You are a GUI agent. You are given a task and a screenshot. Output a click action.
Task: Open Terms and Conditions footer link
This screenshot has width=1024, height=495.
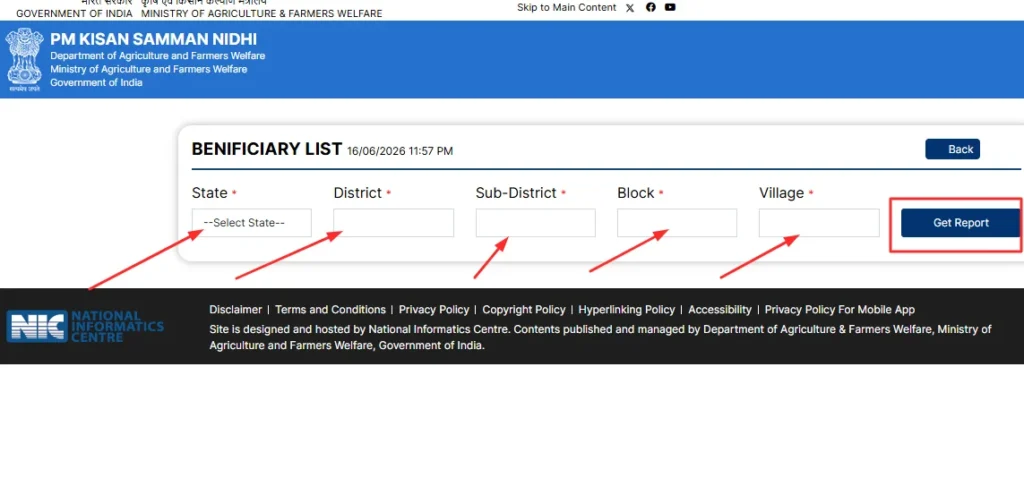coord(330,310)
